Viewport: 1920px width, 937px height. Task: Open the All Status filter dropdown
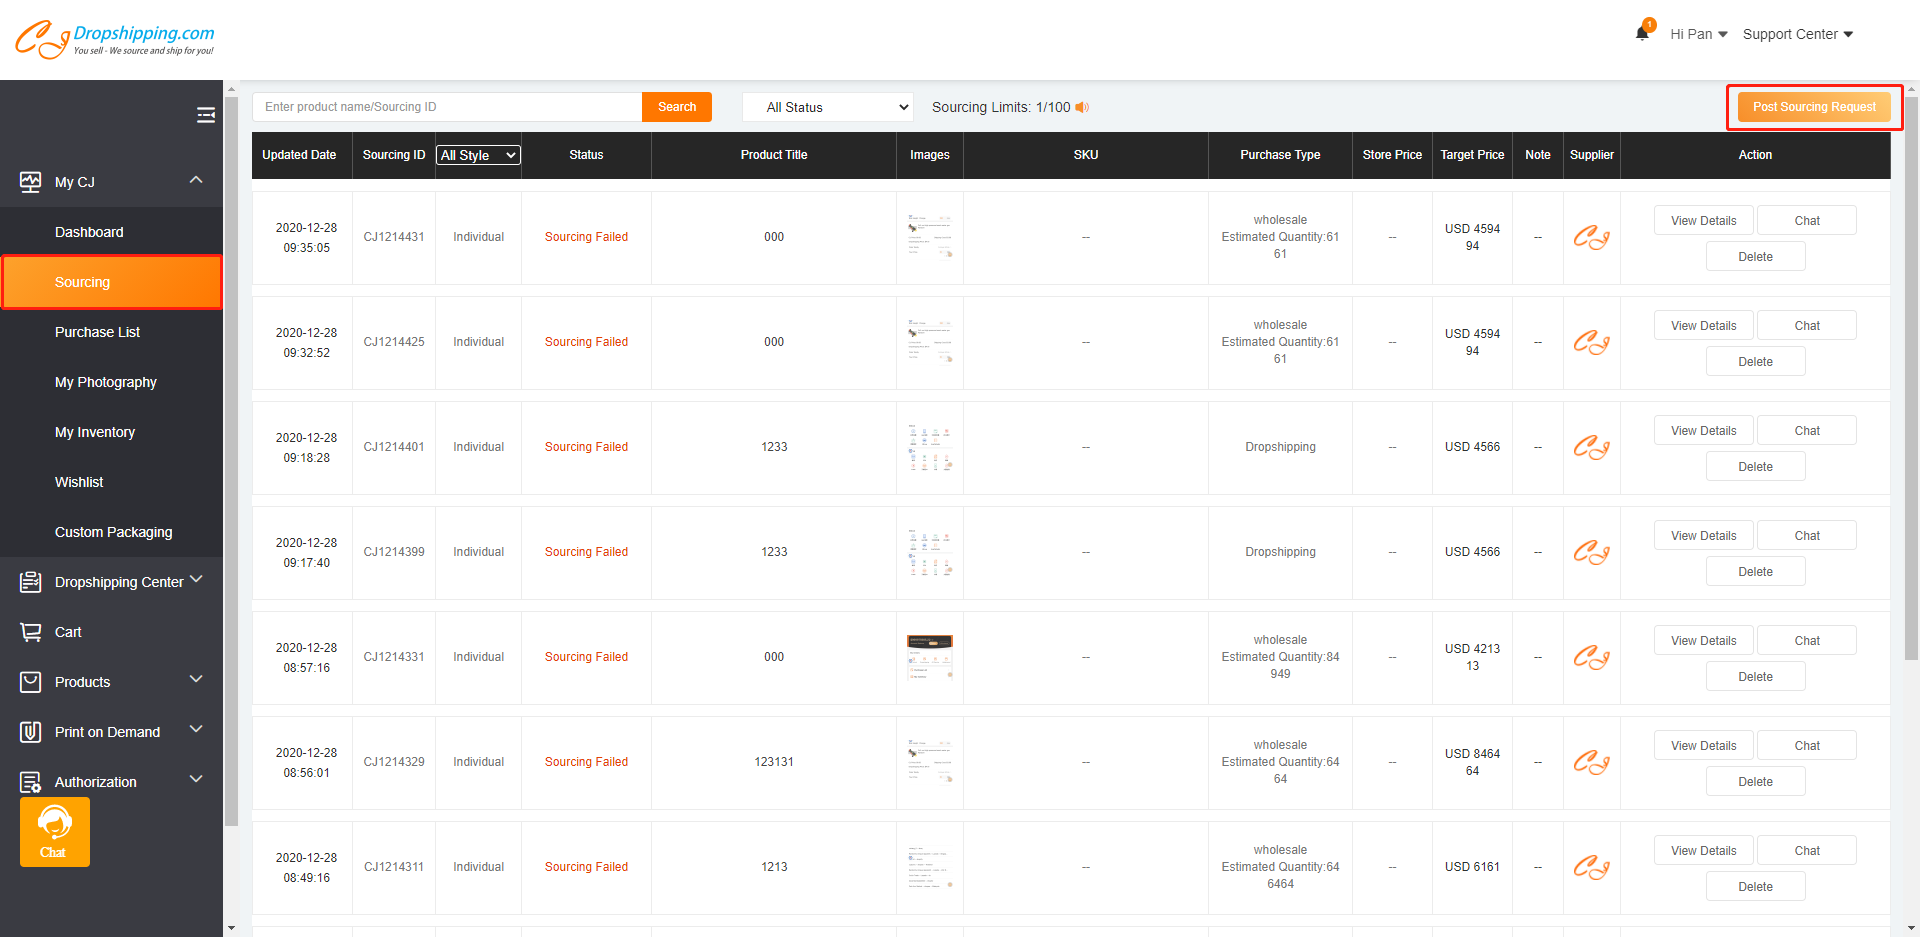[828, 107]
